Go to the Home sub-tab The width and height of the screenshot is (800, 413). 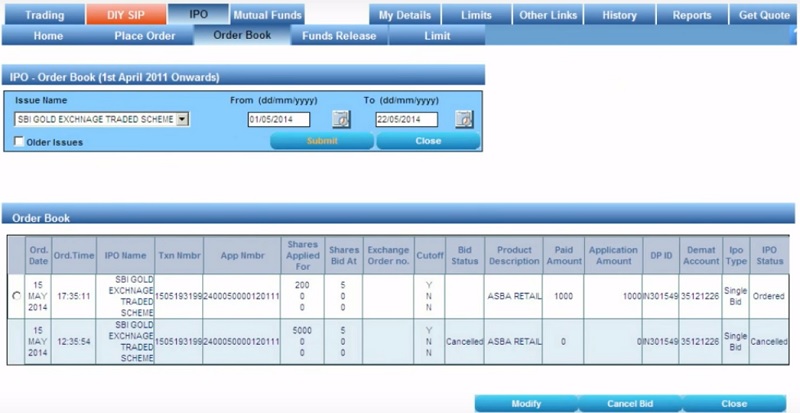coord(48,36)
